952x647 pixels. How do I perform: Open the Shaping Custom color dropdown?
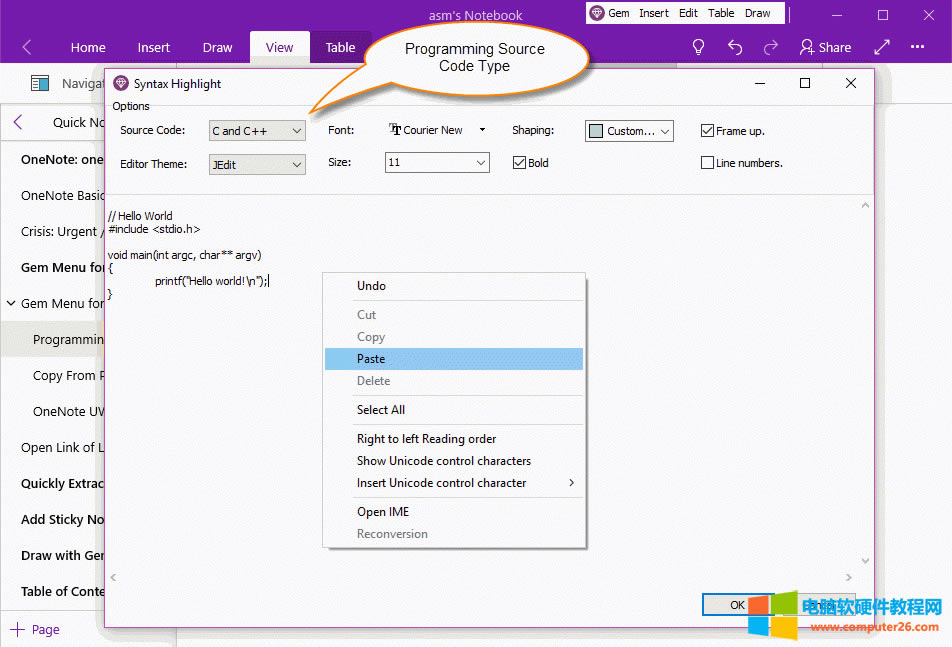point(629,131)
